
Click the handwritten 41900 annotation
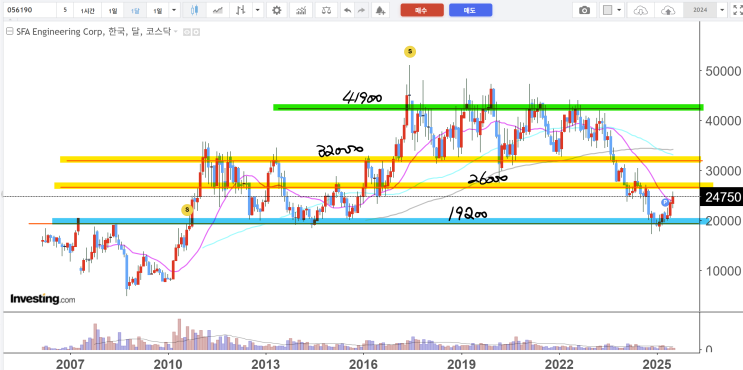tap(362, 97)
